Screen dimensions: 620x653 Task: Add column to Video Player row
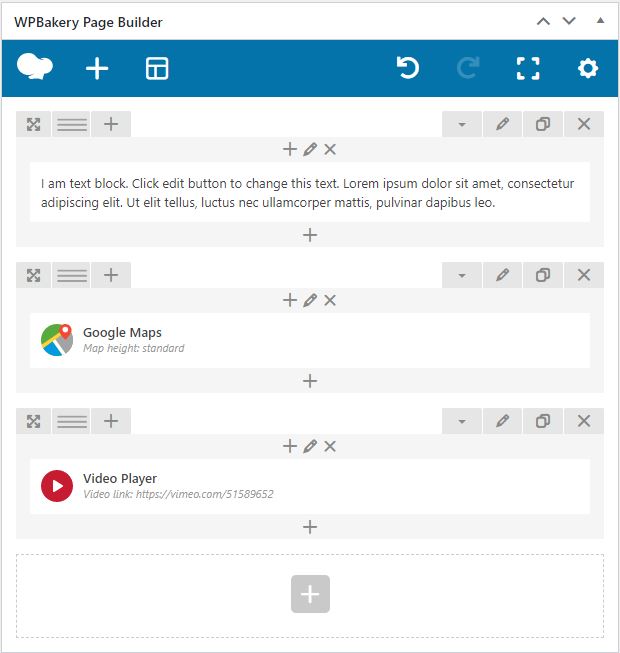coord(111,421)
